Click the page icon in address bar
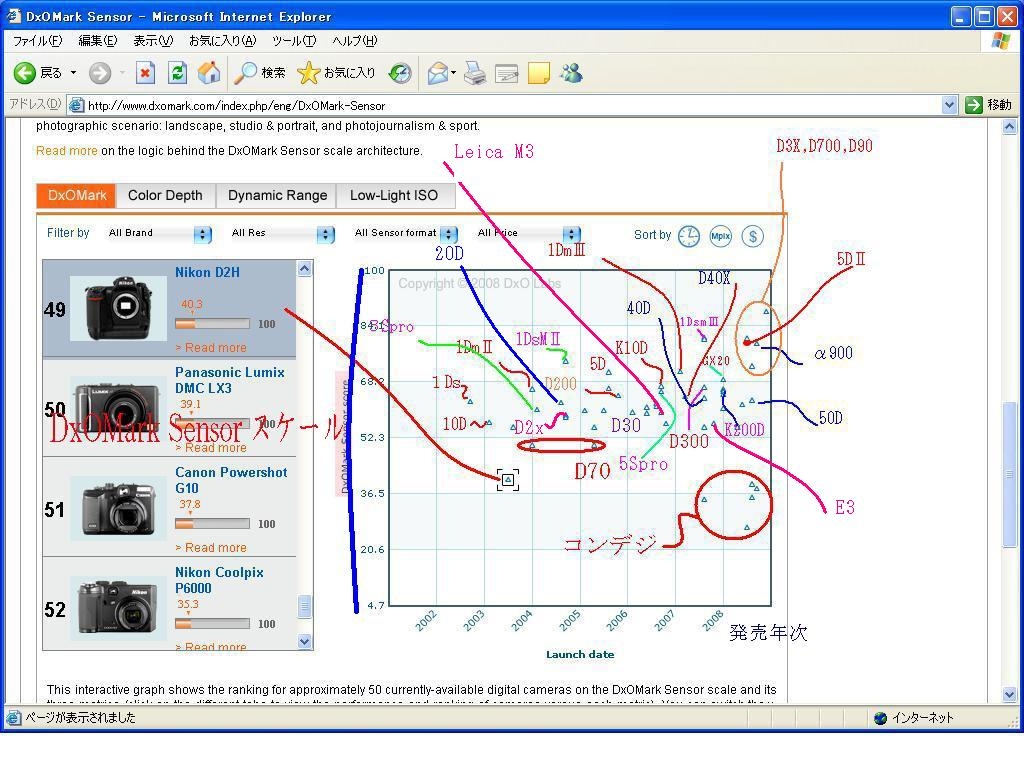The width and height of the screenshot is (1024, 768). pos(76,105)
